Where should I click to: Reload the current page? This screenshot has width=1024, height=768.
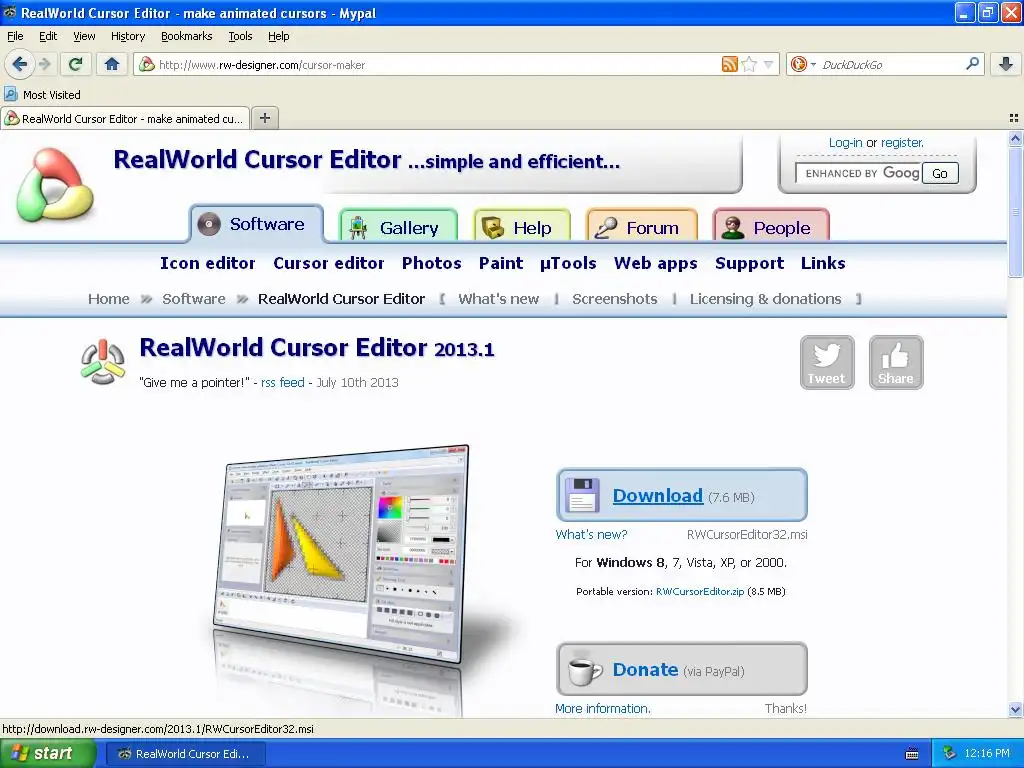tap(75, 64)
